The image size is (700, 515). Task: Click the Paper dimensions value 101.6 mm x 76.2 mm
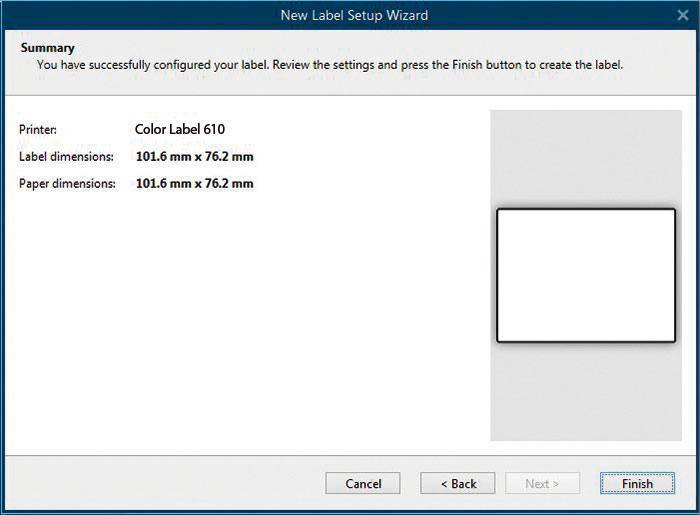tap(195, 183)
